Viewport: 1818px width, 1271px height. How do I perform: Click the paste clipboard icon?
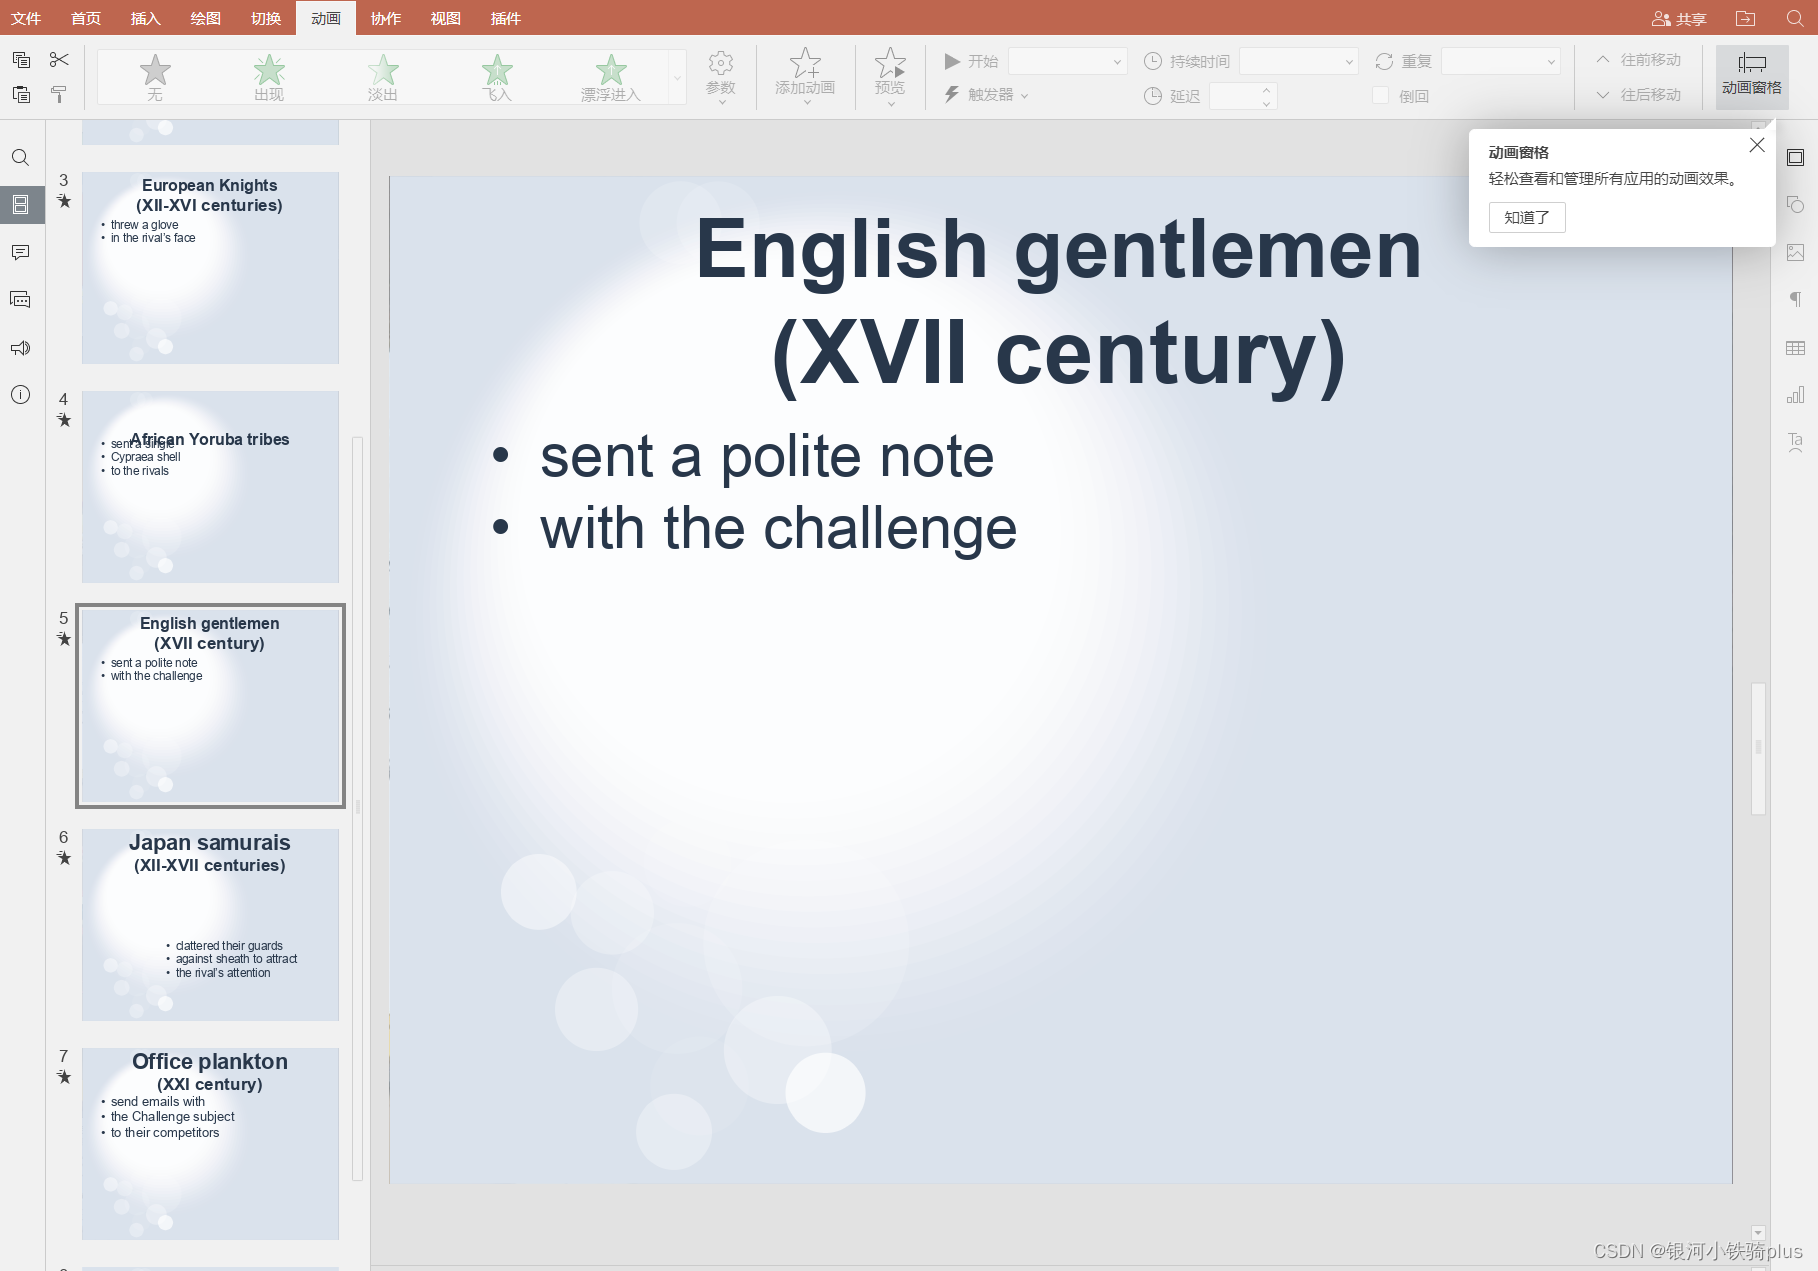pos(21,94)
